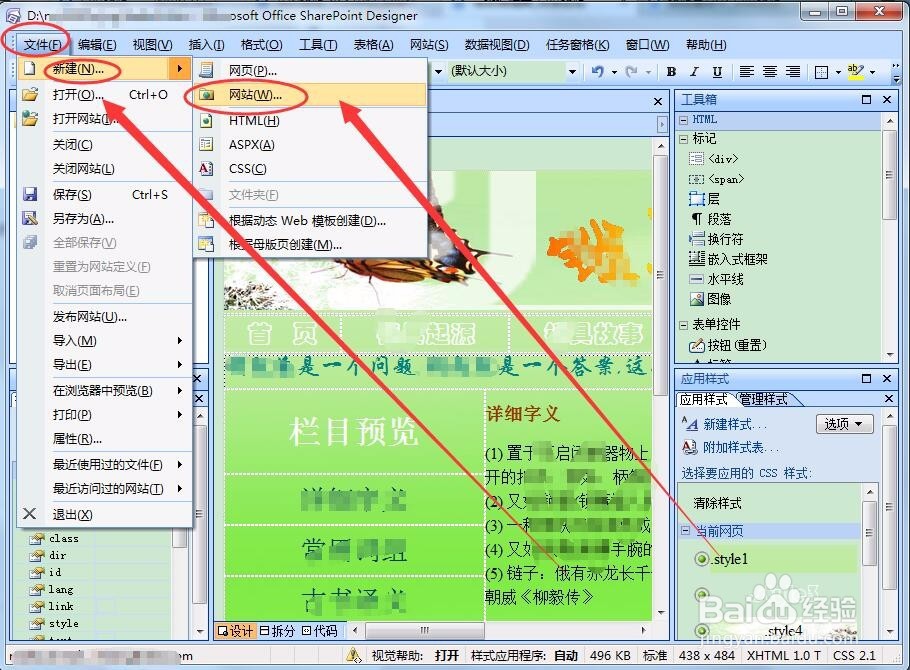Click the Undo arrow icon

(597, 71)
